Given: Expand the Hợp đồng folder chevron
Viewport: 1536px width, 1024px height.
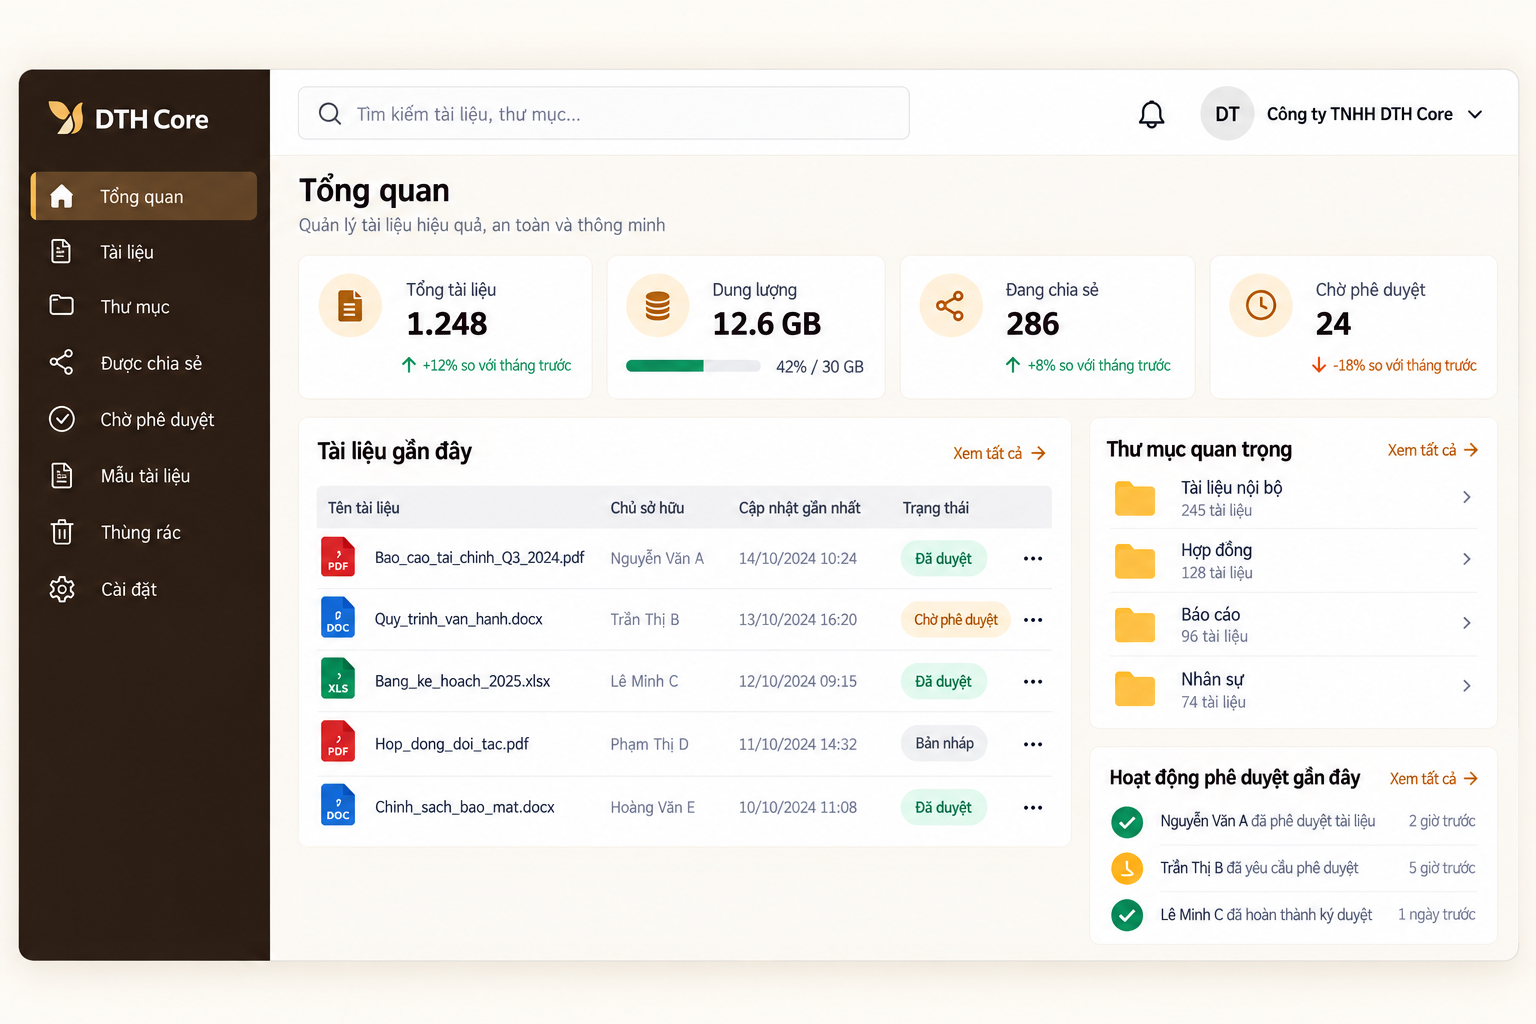Looking at the screenshot, I should (x=1467, y=559).
